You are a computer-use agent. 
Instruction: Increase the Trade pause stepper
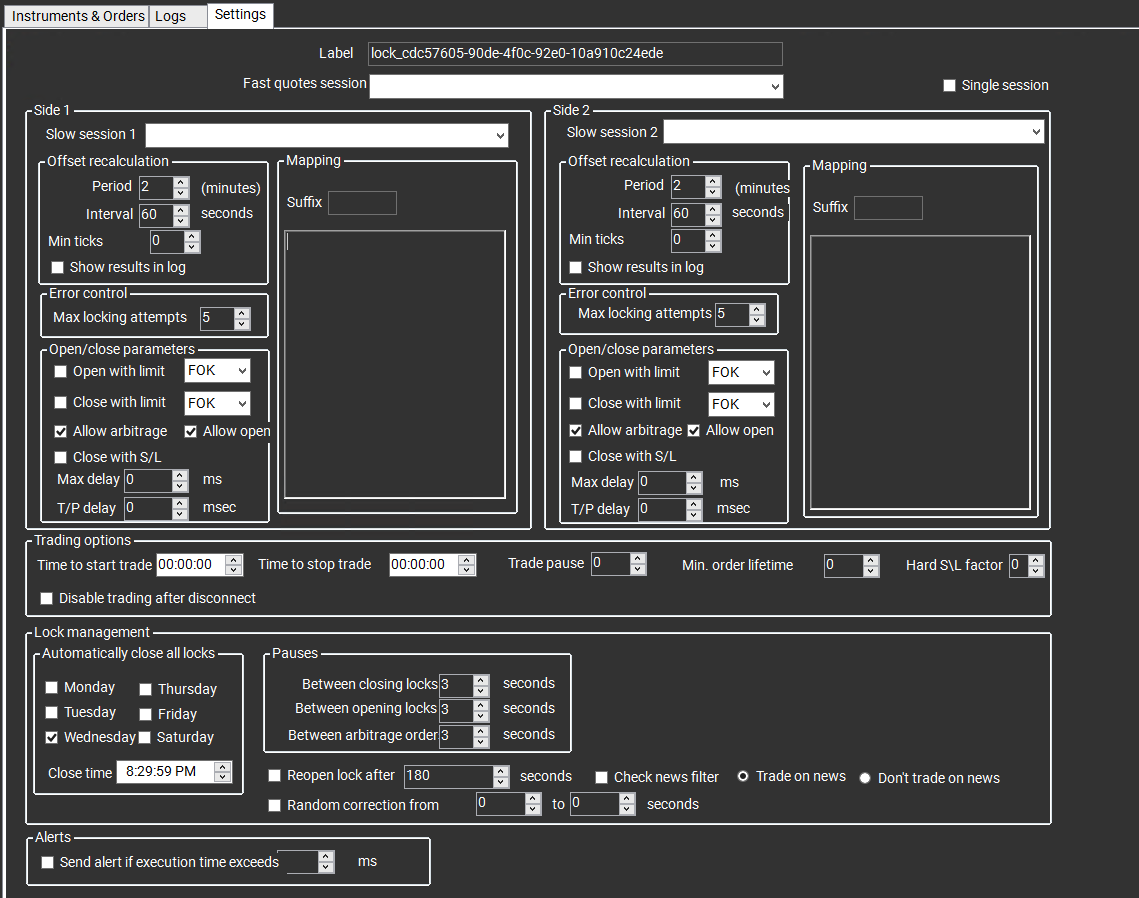click(x=638, y=558)
